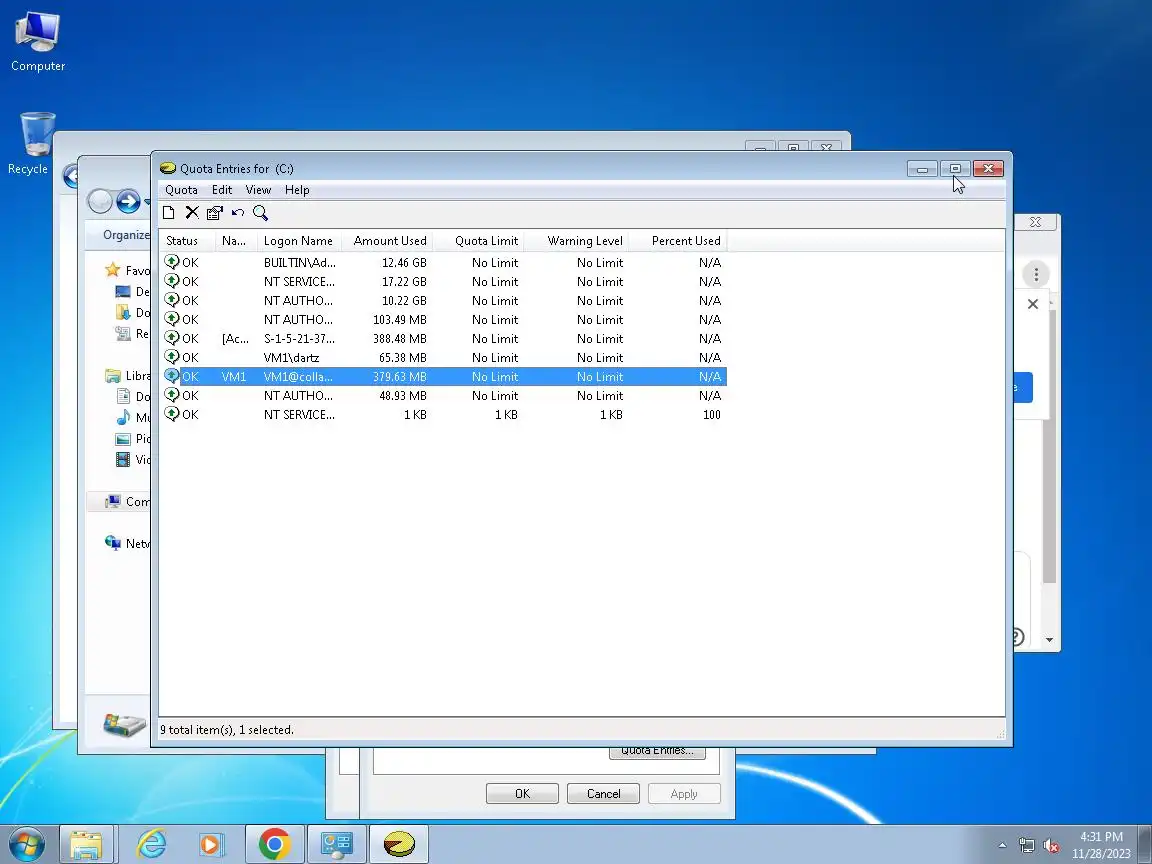Sort by the Quota Limit column header
This screenshot has height=864, width=1152.
point(478,241)
